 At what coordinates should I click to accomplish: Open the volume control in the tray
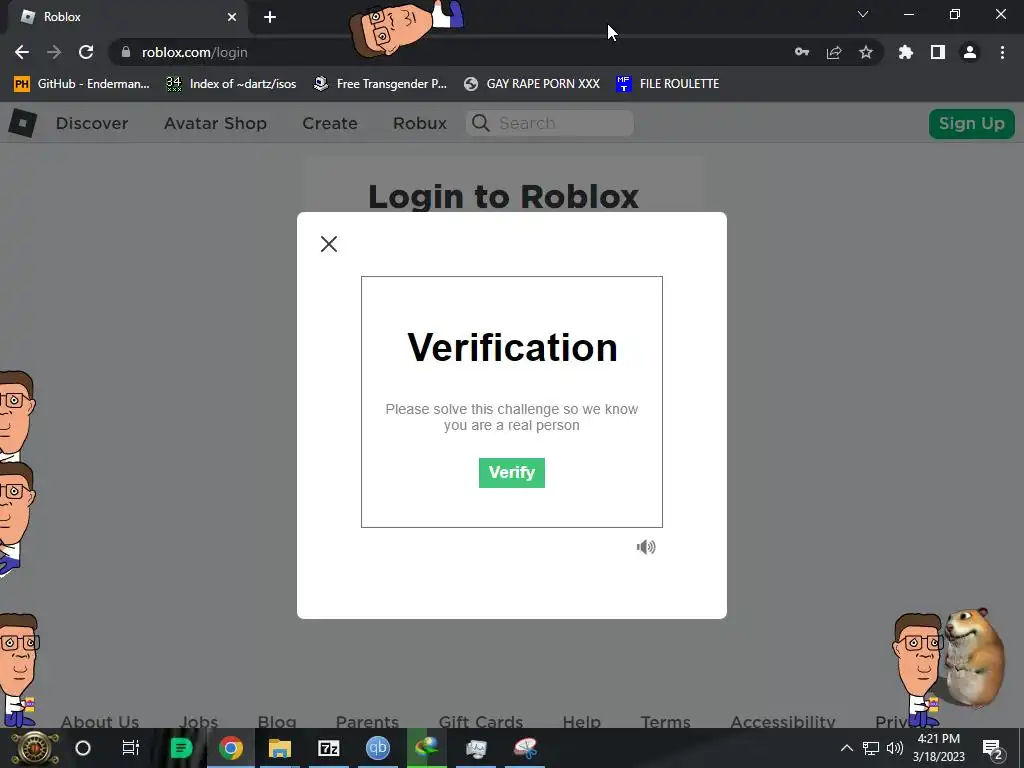895,748
